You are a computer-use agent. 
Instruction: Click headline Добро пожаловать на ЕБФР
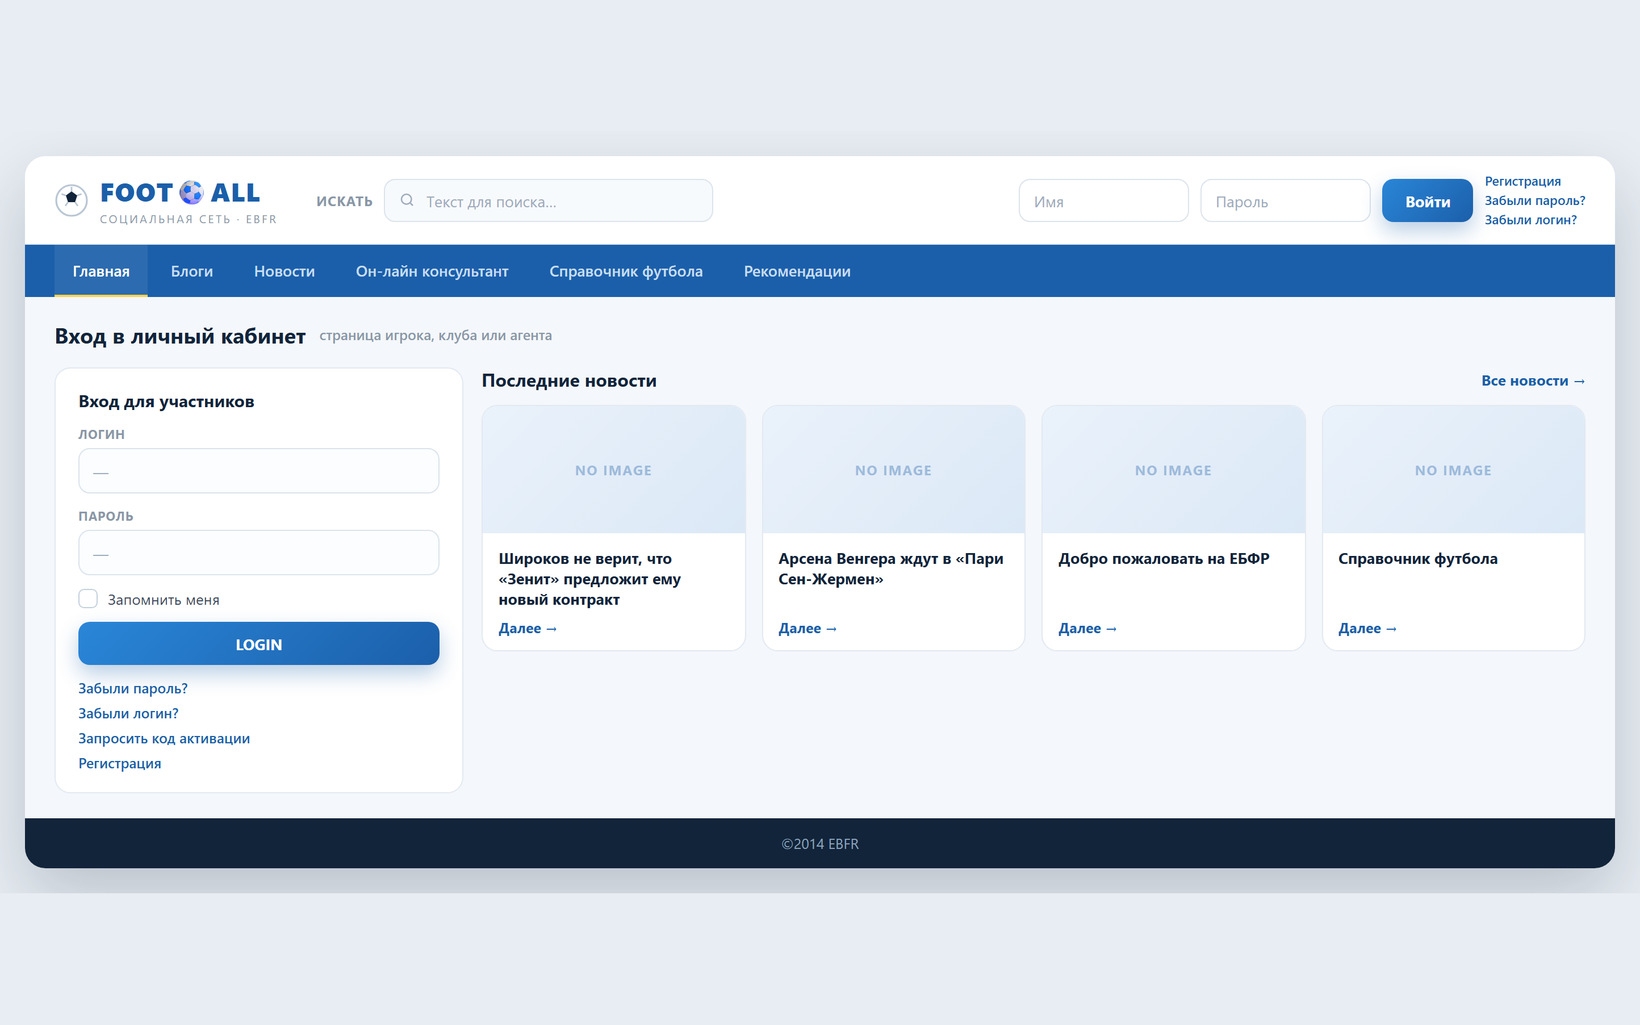[x=1164, y=559]
